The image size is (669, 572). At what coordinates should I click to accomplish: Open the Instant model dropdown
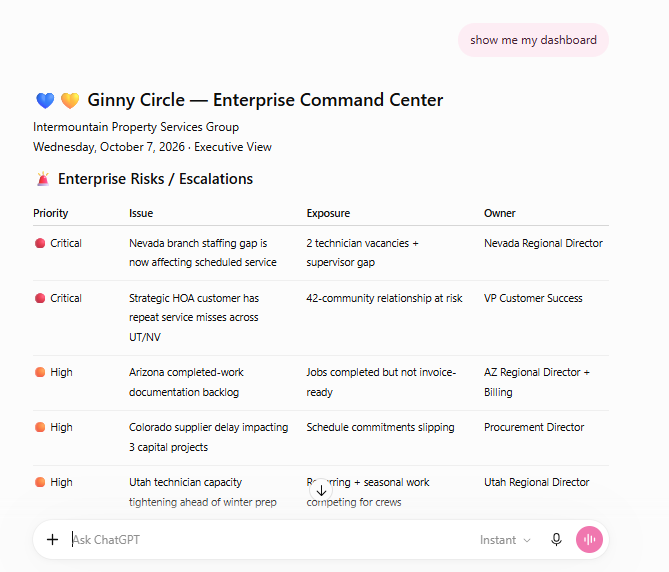(505, 540)
